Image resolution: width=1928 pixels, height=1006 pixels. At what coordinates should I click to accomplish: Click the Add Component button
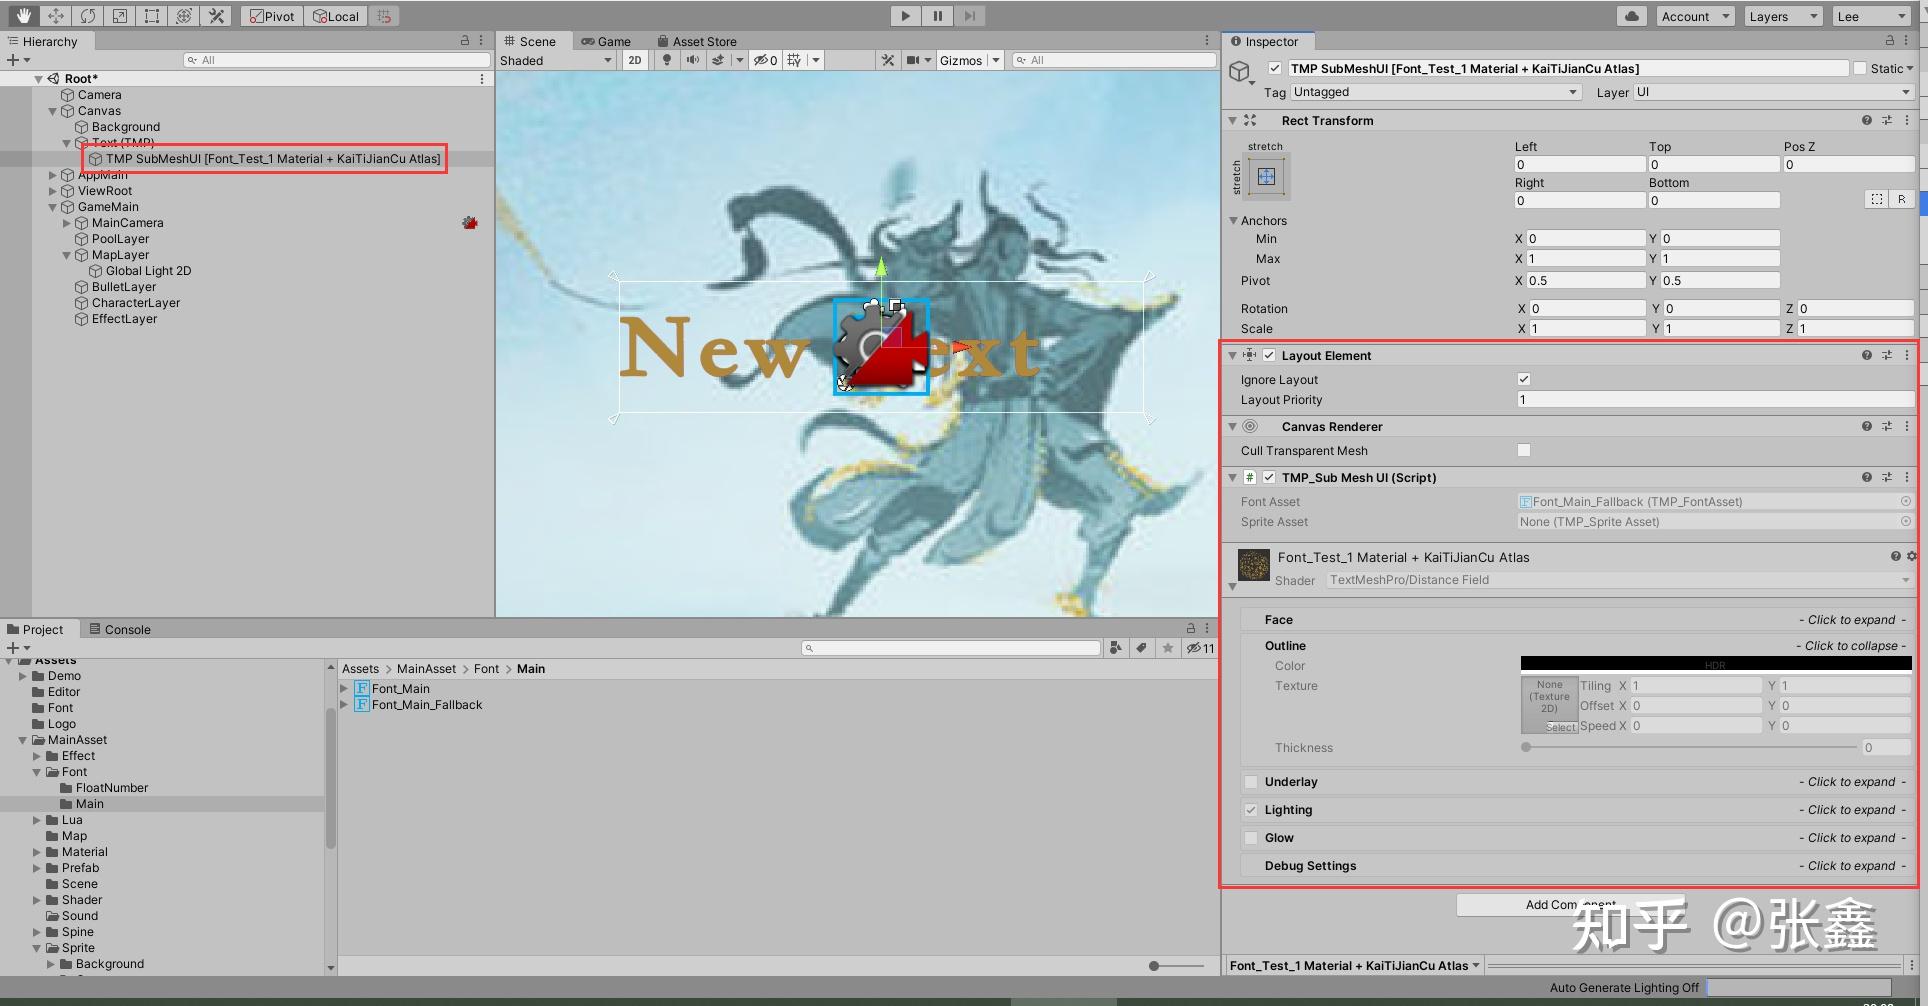coord(1571,905)
